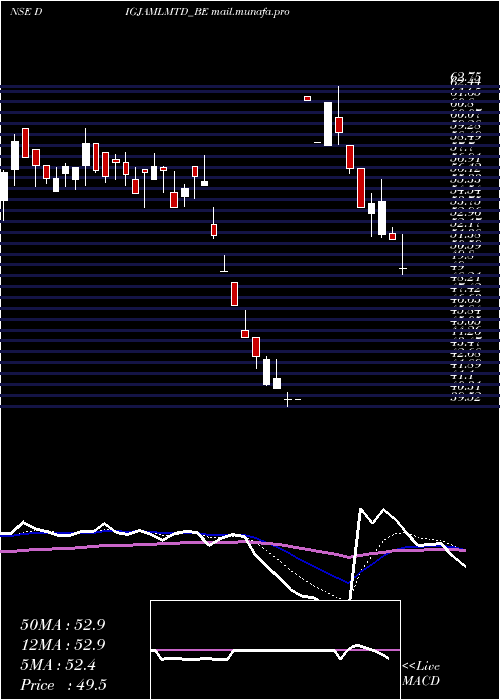500x700 pixels.
Task: Click the '12MA : 52.9' label
Action: [62, 645]
